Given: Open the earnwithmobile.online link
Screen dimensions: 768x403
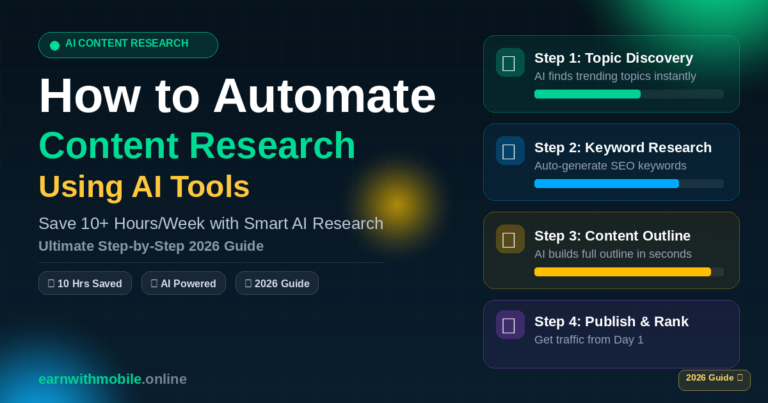Looking at the screenshot, I should (x=113, y=379).
